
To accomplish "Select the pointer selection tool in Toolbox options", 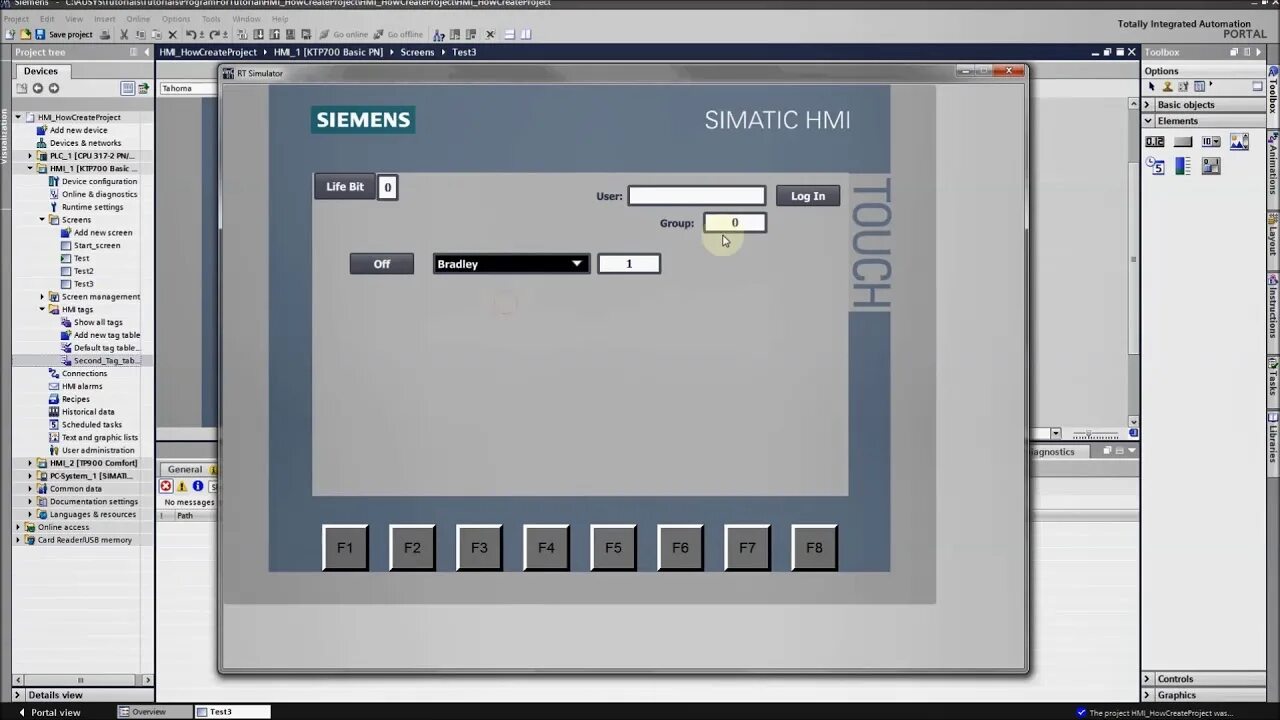I will point(1152,87).
